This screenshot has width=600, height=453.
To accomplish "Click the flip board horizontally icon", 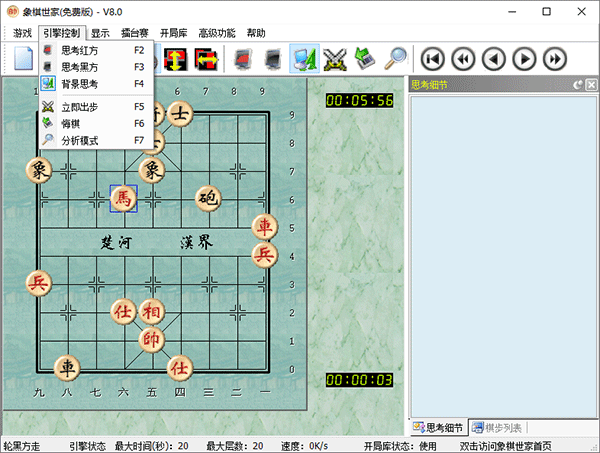I will point(206,59).
